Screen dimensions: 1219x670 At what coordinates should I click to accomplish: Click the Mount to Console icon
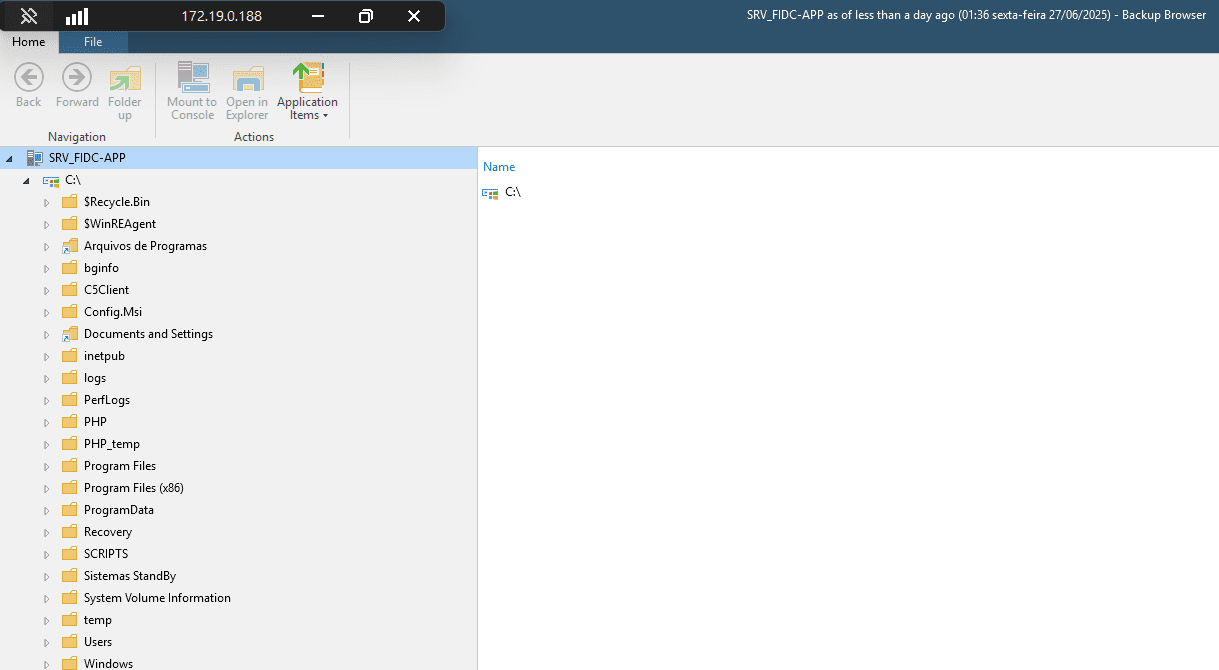pos(192,78)
